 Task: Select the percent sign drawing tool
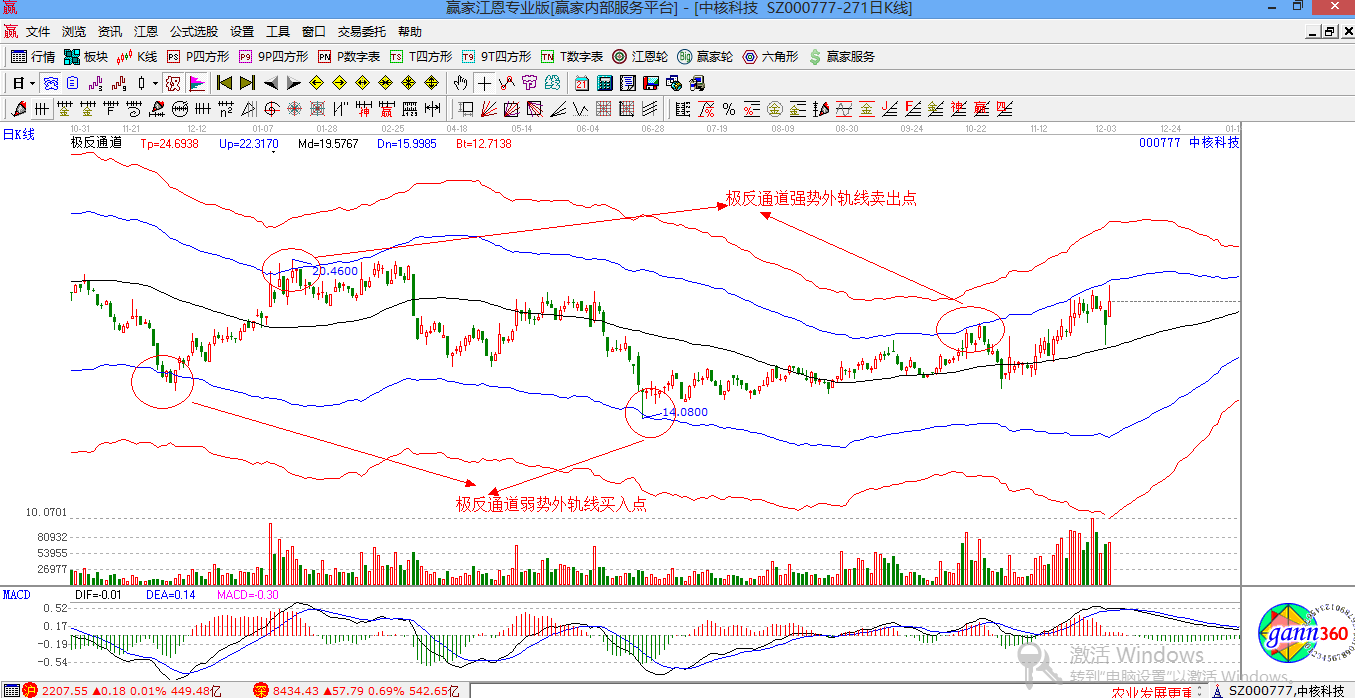(729, 109)
